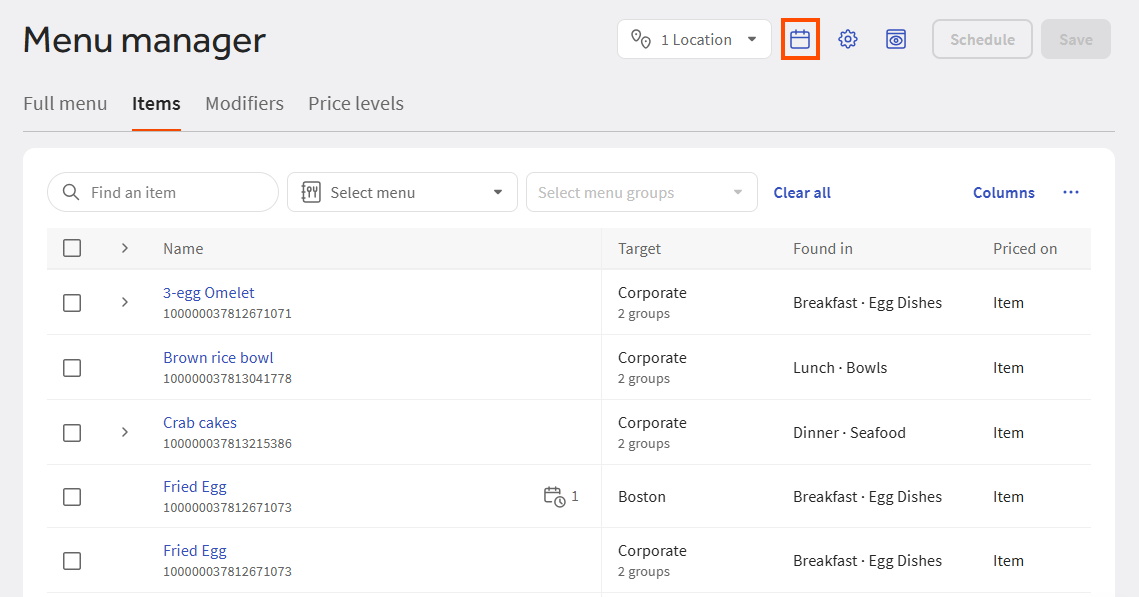Viewport: 1139px width, 597px height.
Task: Open the Columns customization link
Action: 1003,192
